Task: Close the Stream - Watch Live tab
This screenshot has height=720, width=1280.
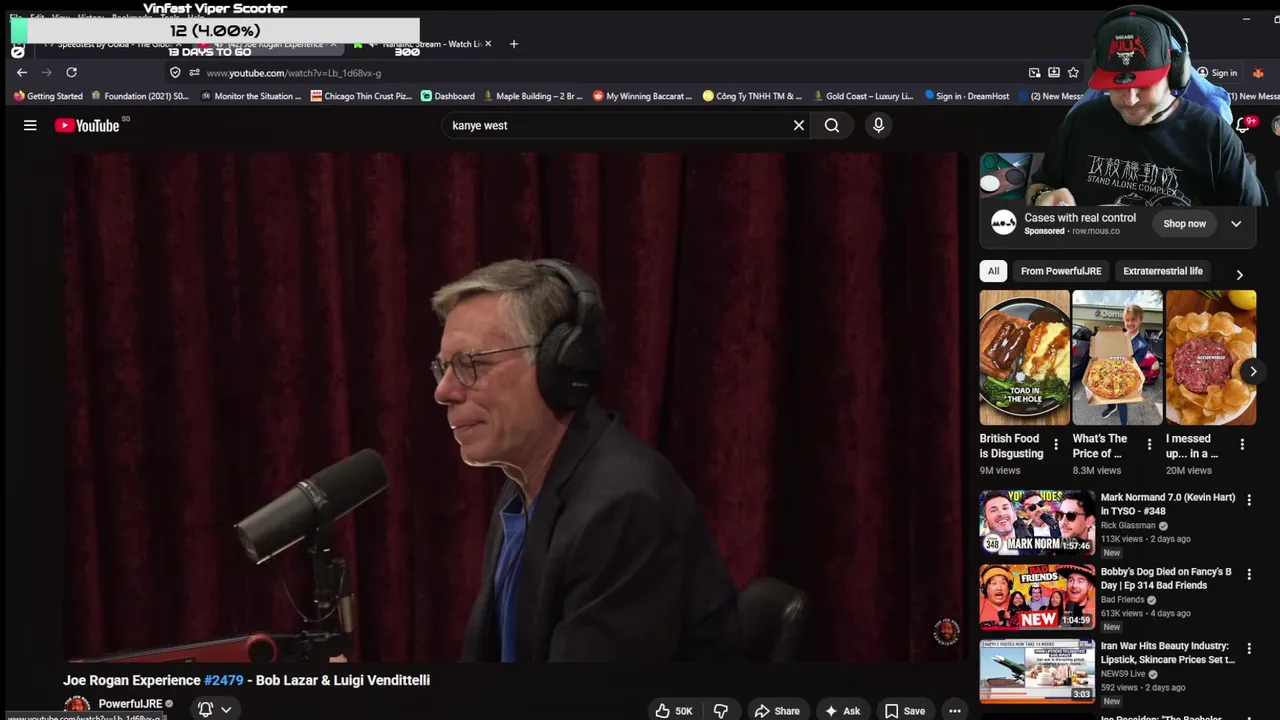Action: (488, 44)
